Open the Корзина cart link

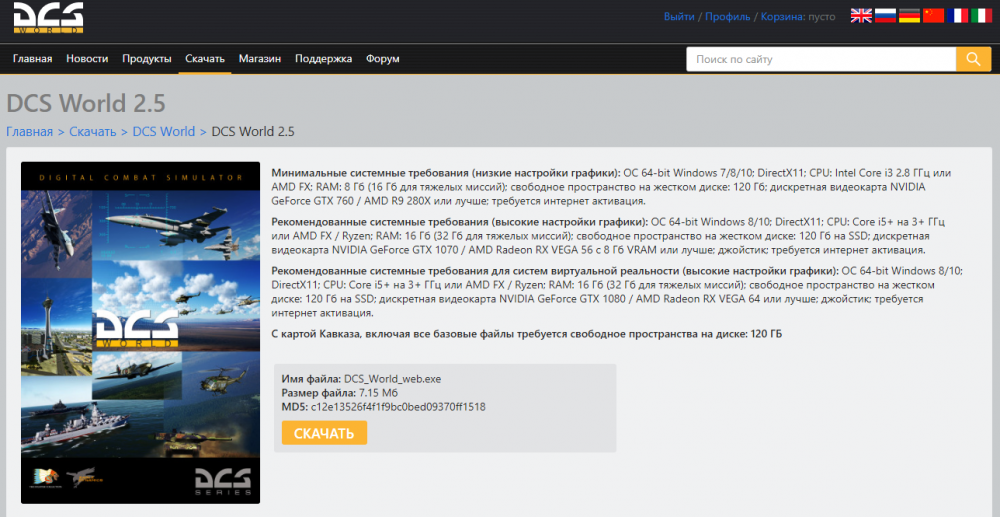[x=782, y=17]
